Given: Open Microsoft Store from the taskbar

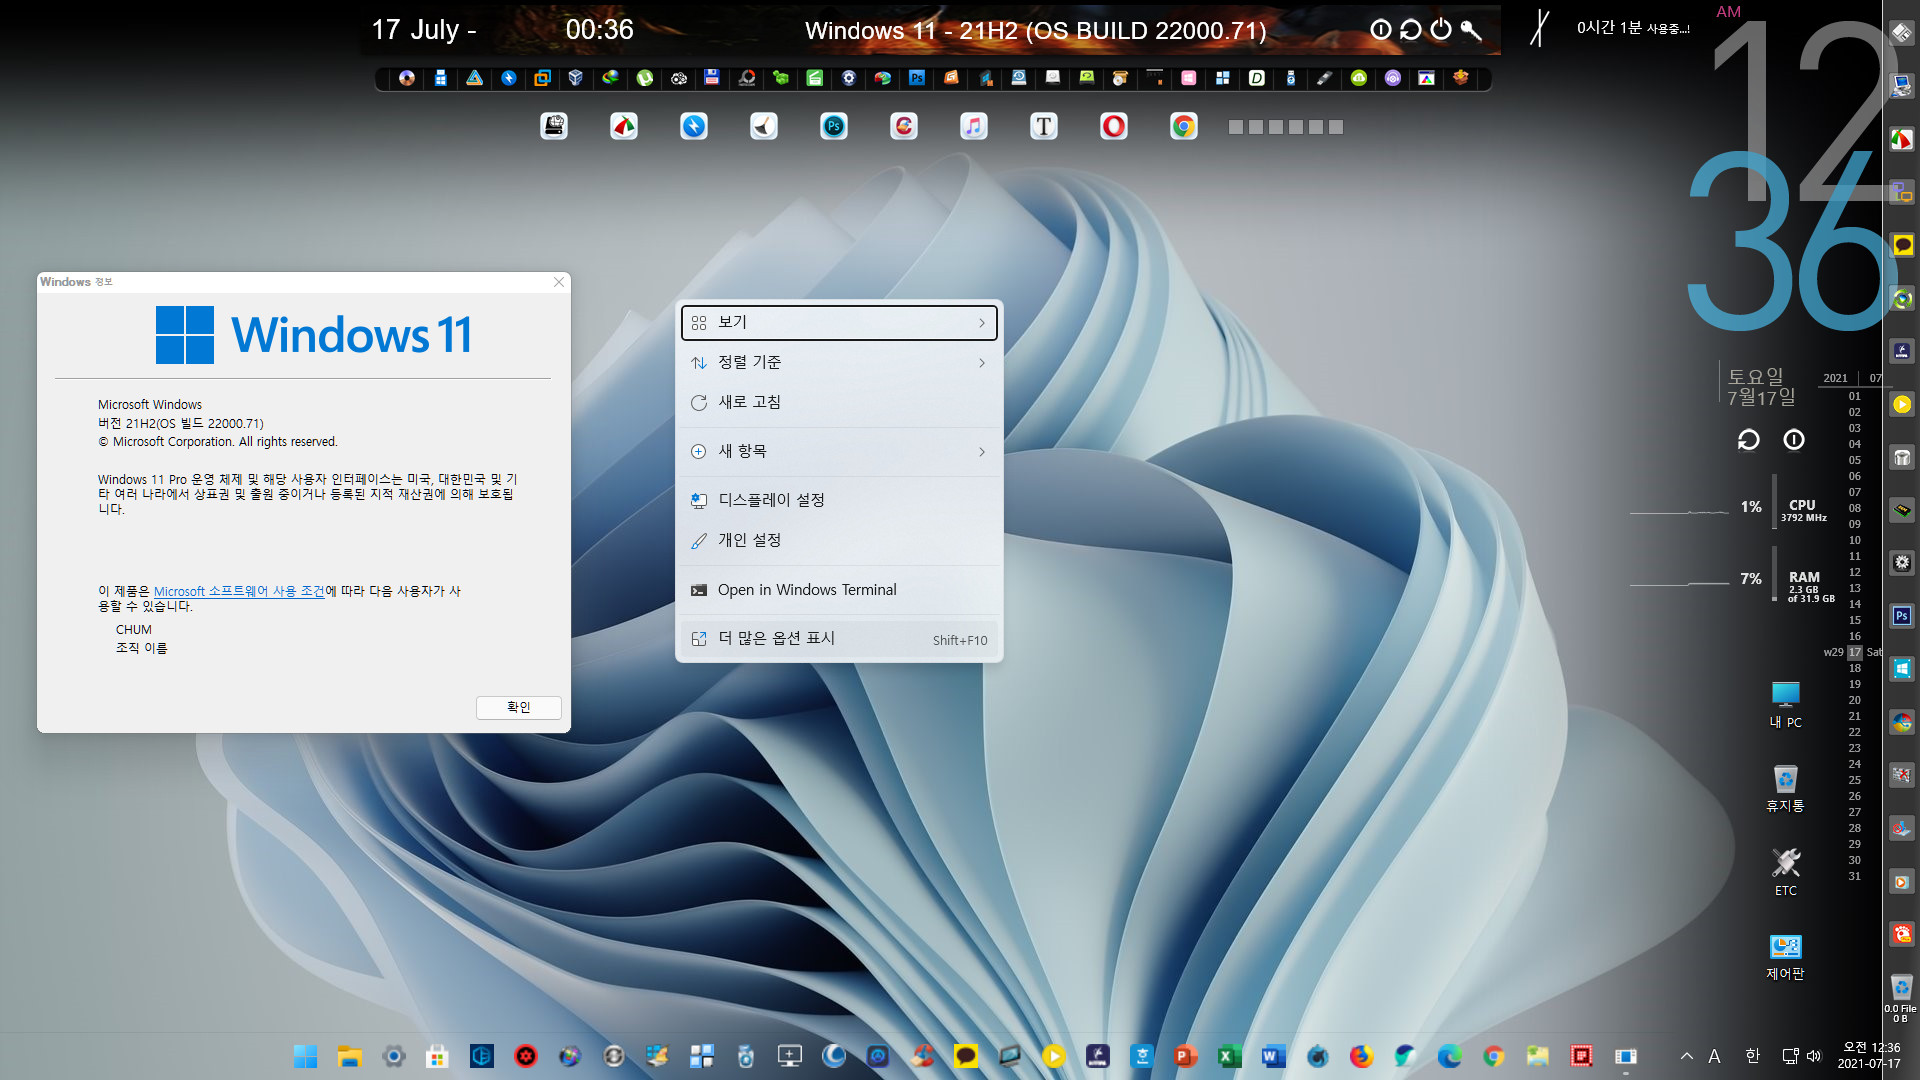Looking at the screenshot, I should (x=437, y=1056).
